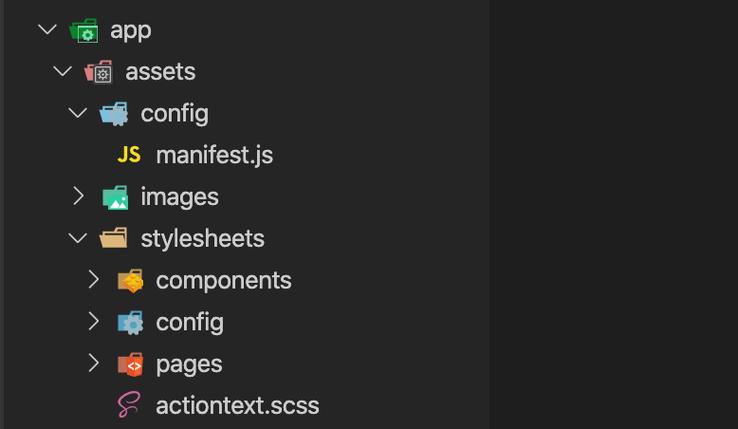Screen dimensions: 738x429
Task: Click the red assets folder icon
Action: pos(98,72)
